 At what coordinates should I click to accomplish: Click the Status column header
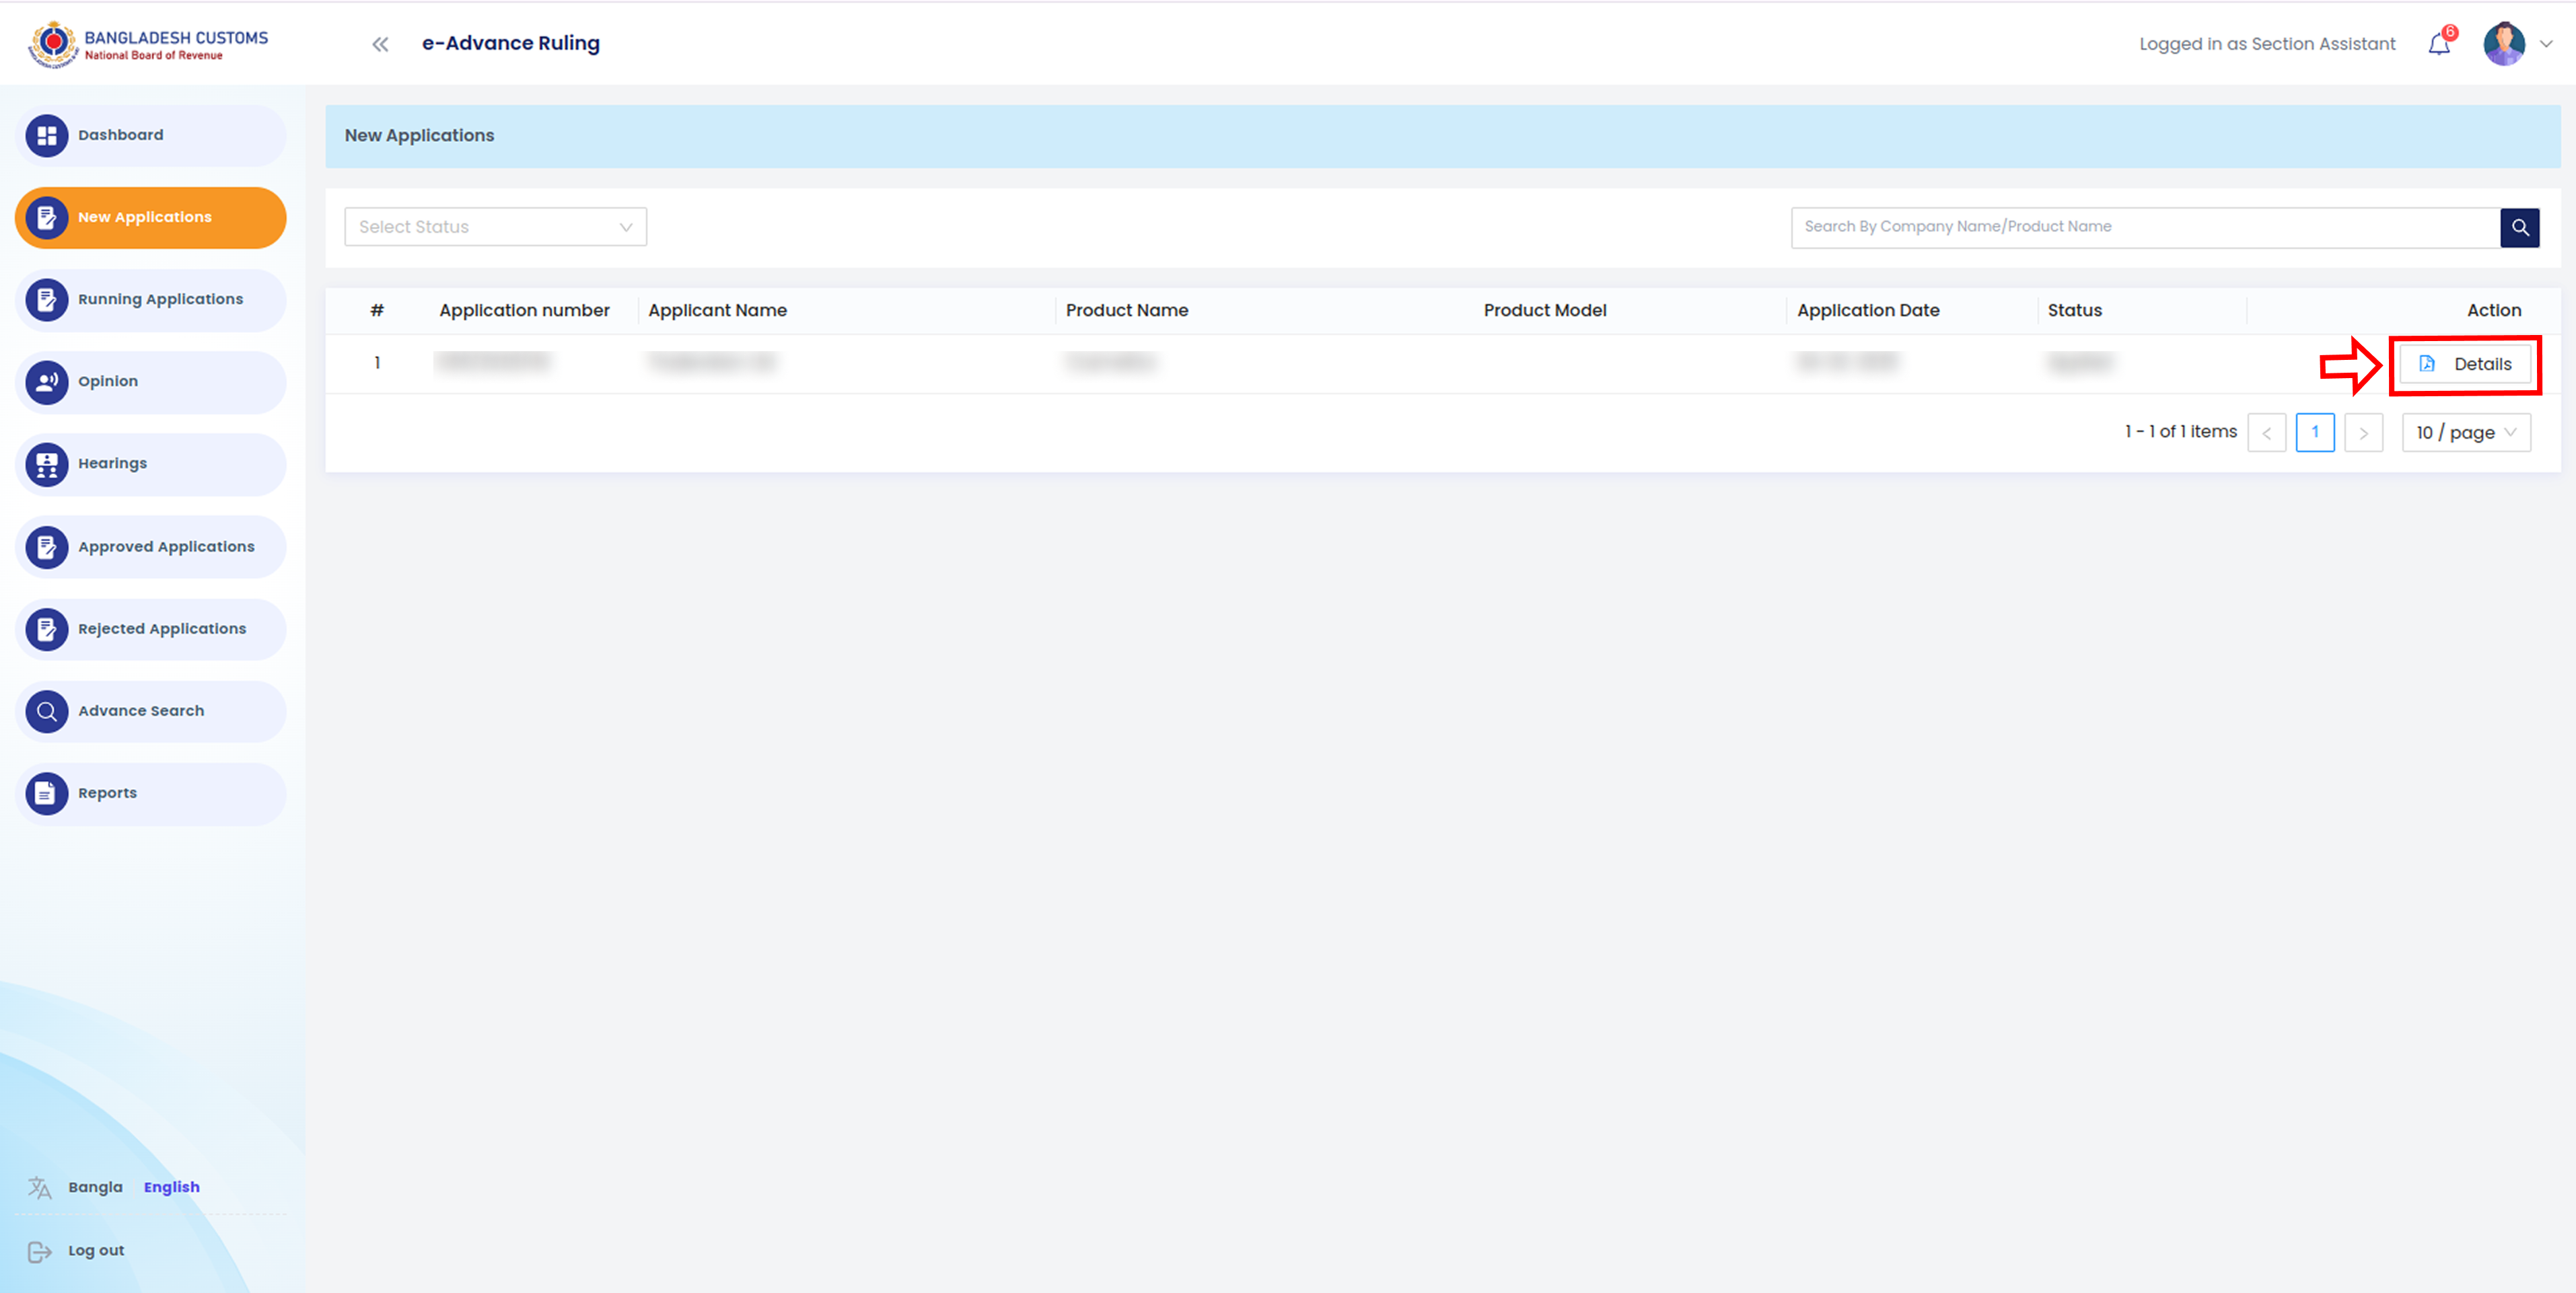(x=2074, y=311)
